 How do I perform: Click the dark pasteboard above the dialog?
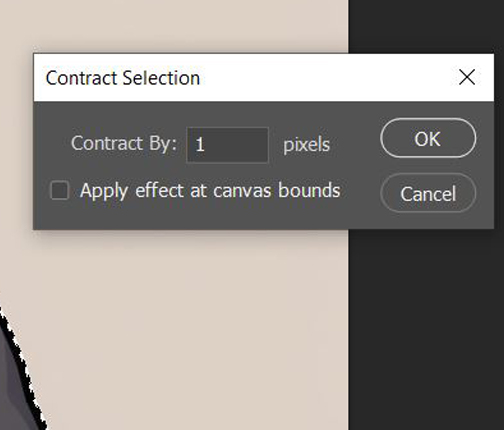[x=427, y=25]
